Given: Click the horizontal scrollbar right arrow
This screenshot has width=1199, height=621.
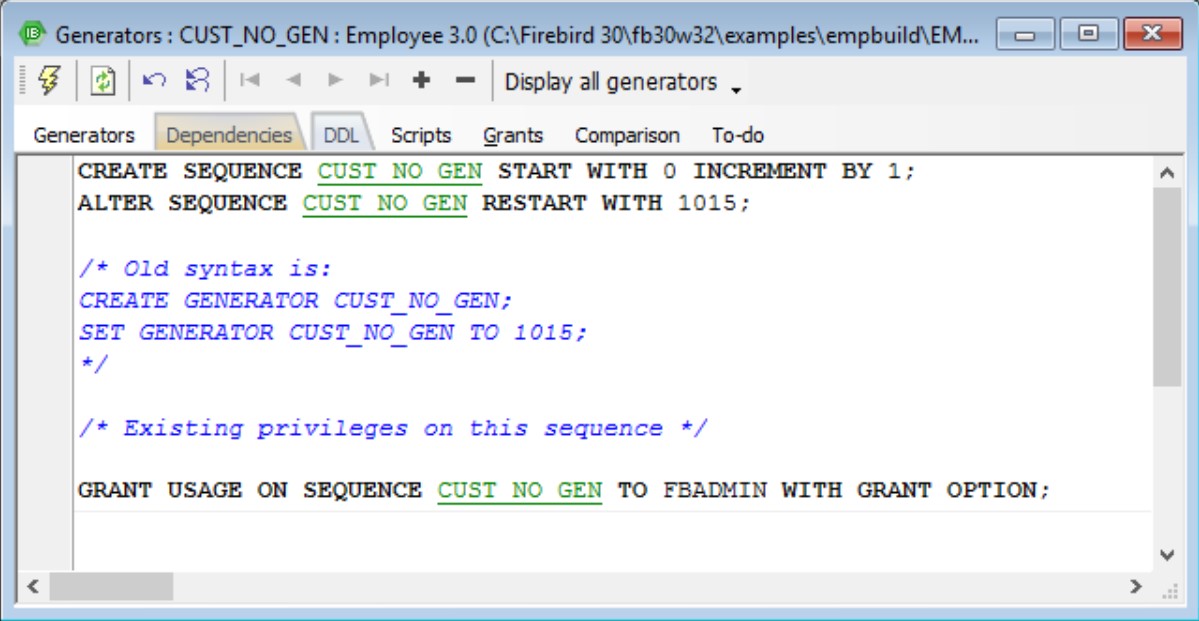Looking at the screenshot, I should 1136,586.
